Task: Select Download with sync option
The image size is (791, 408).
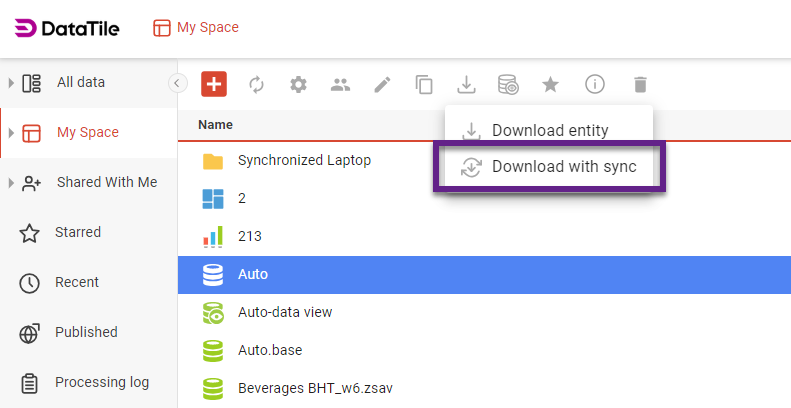Action: [549, 167]
